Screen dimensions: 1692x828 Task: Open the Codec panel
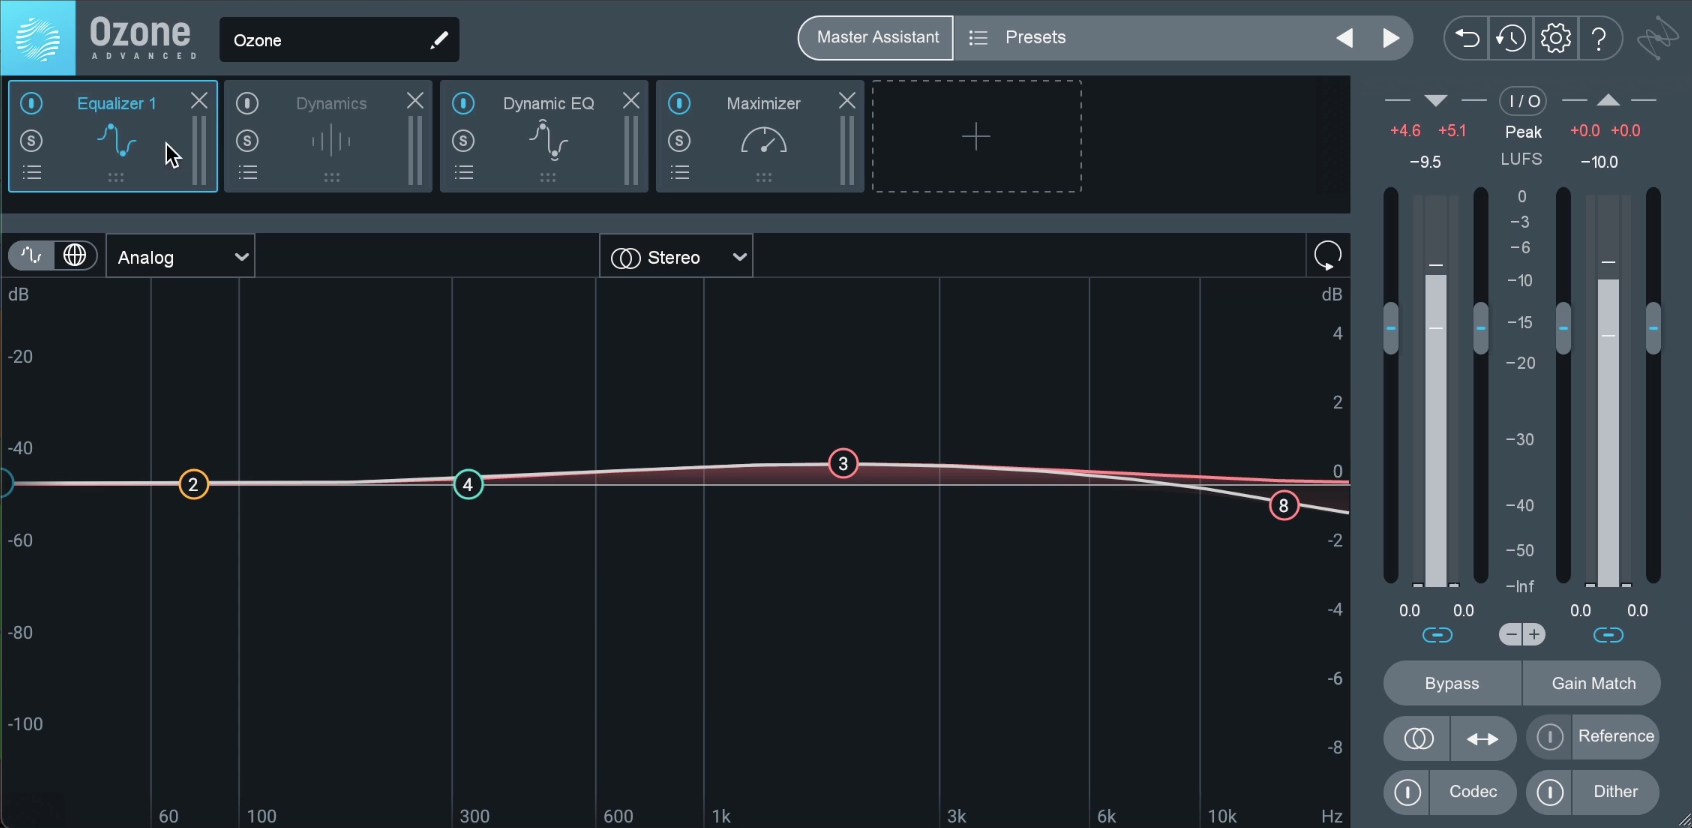[1473, 792]
